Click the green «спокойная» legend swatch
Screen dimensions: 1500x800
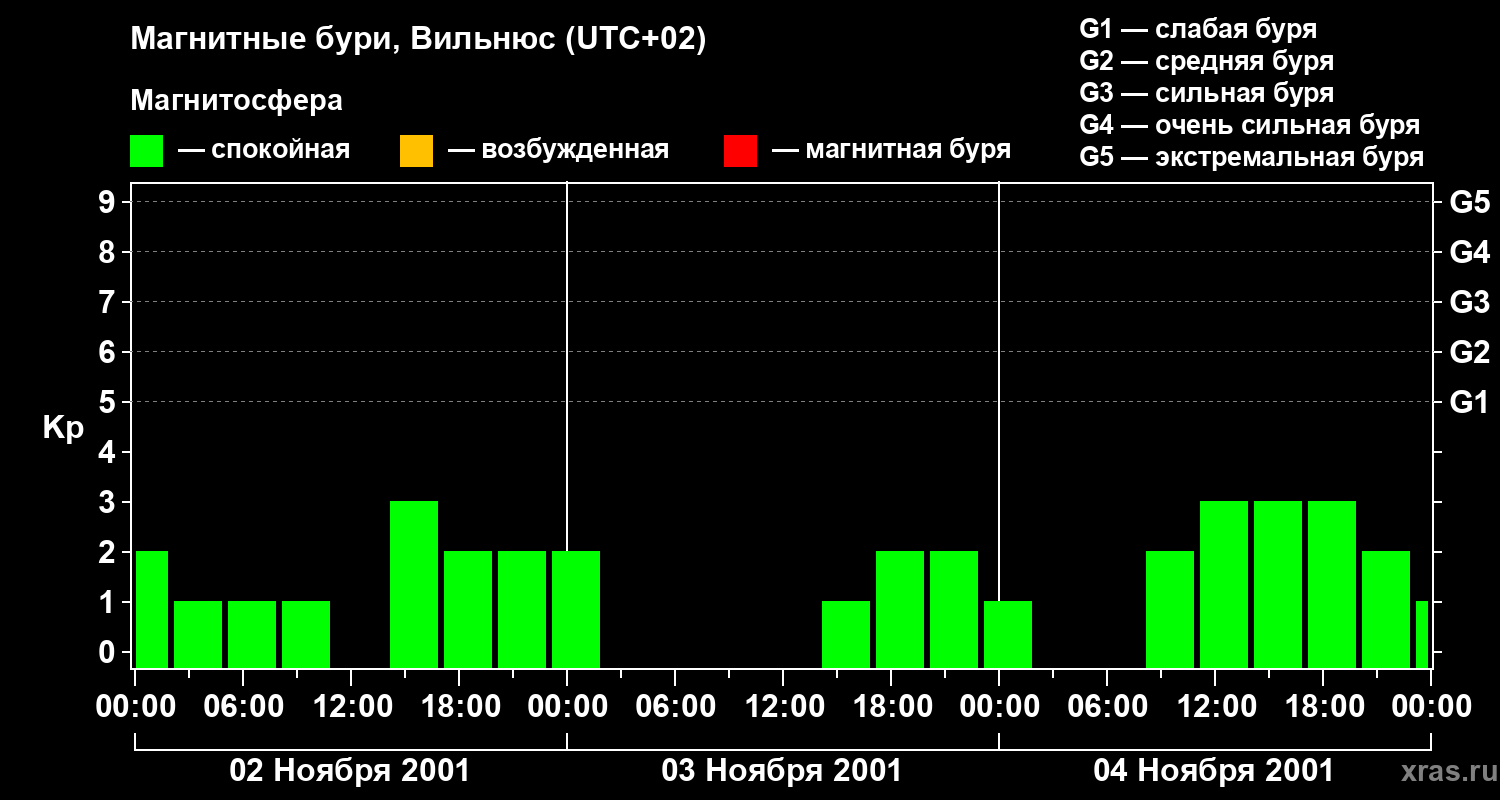[x=147, y=151]
